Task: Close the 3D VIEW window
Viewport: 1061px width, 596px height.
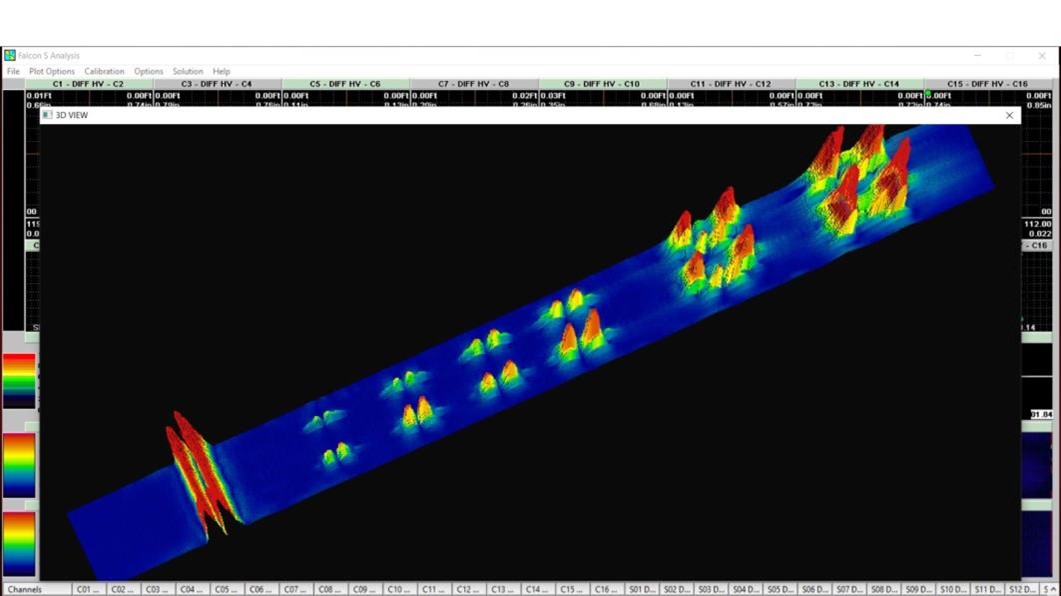Action: (1009, 116)
